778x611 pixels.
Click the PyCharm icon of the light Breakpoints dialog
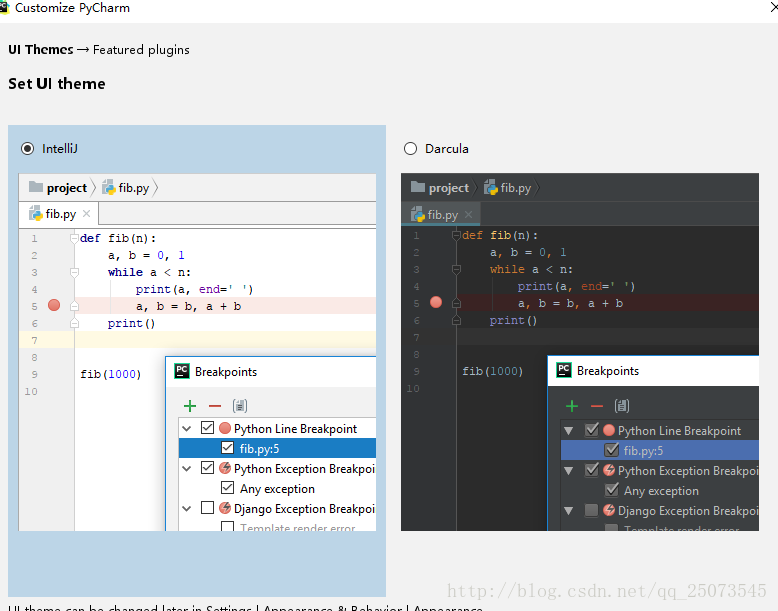tap(182, 371)
